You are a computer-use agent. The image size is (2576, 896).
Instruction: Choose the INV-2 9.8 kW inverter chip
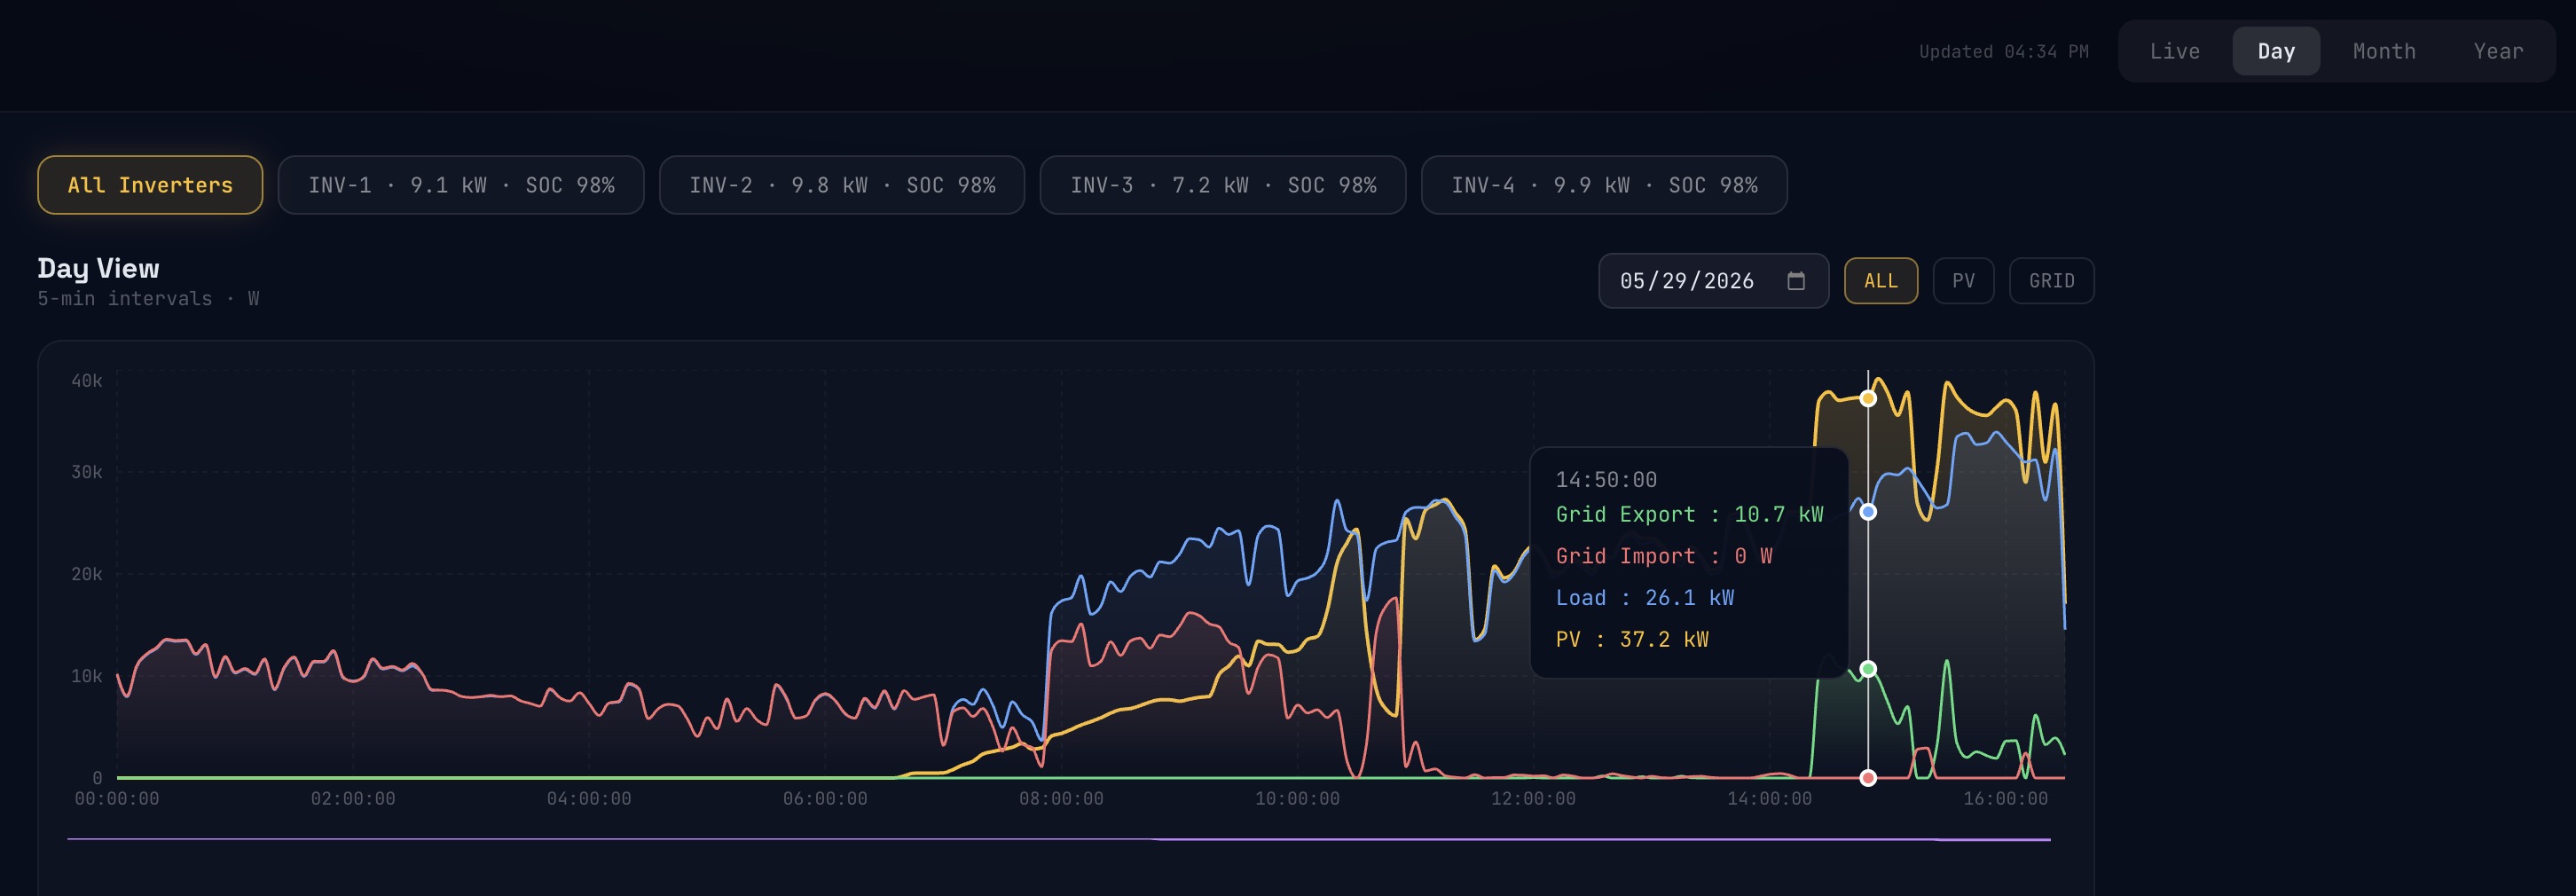(842, 185)
